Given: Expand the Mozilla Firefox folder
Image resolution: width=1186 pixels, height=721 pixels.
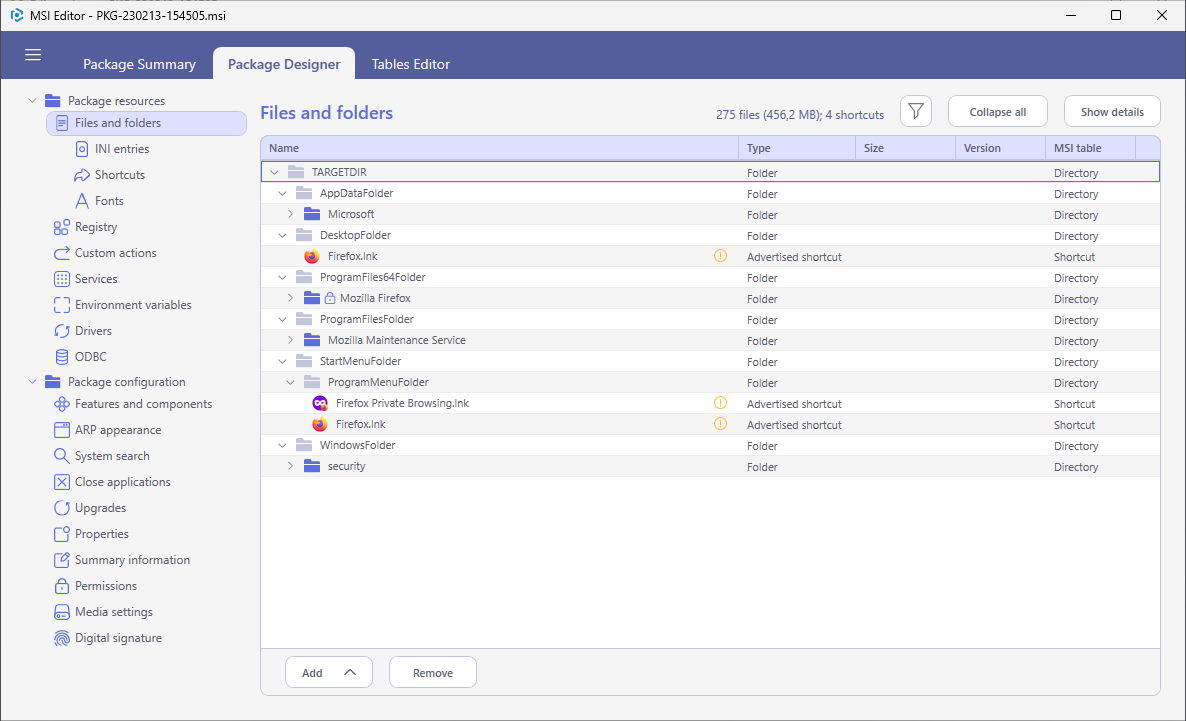Looking at the screenshot, I should [x=291, y=299].
